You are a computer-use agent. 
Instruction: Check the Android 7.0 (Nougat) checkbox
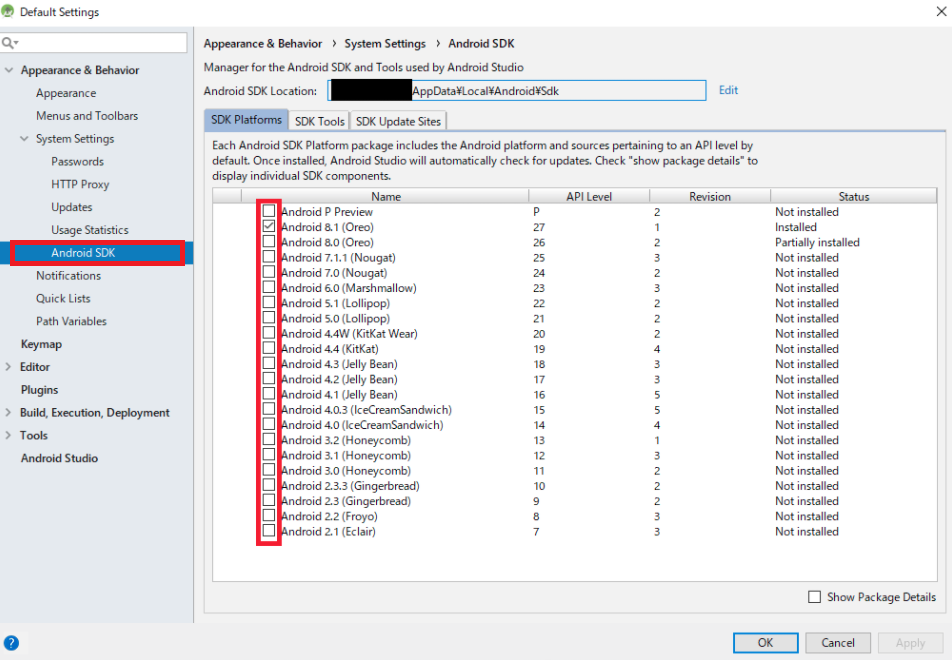click(269, 272)
